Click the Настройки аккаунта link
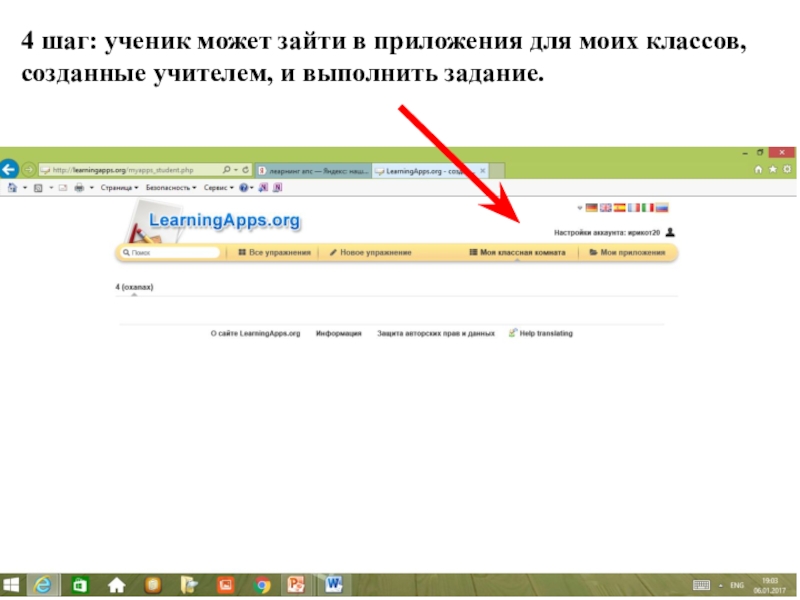 [607, 233]
